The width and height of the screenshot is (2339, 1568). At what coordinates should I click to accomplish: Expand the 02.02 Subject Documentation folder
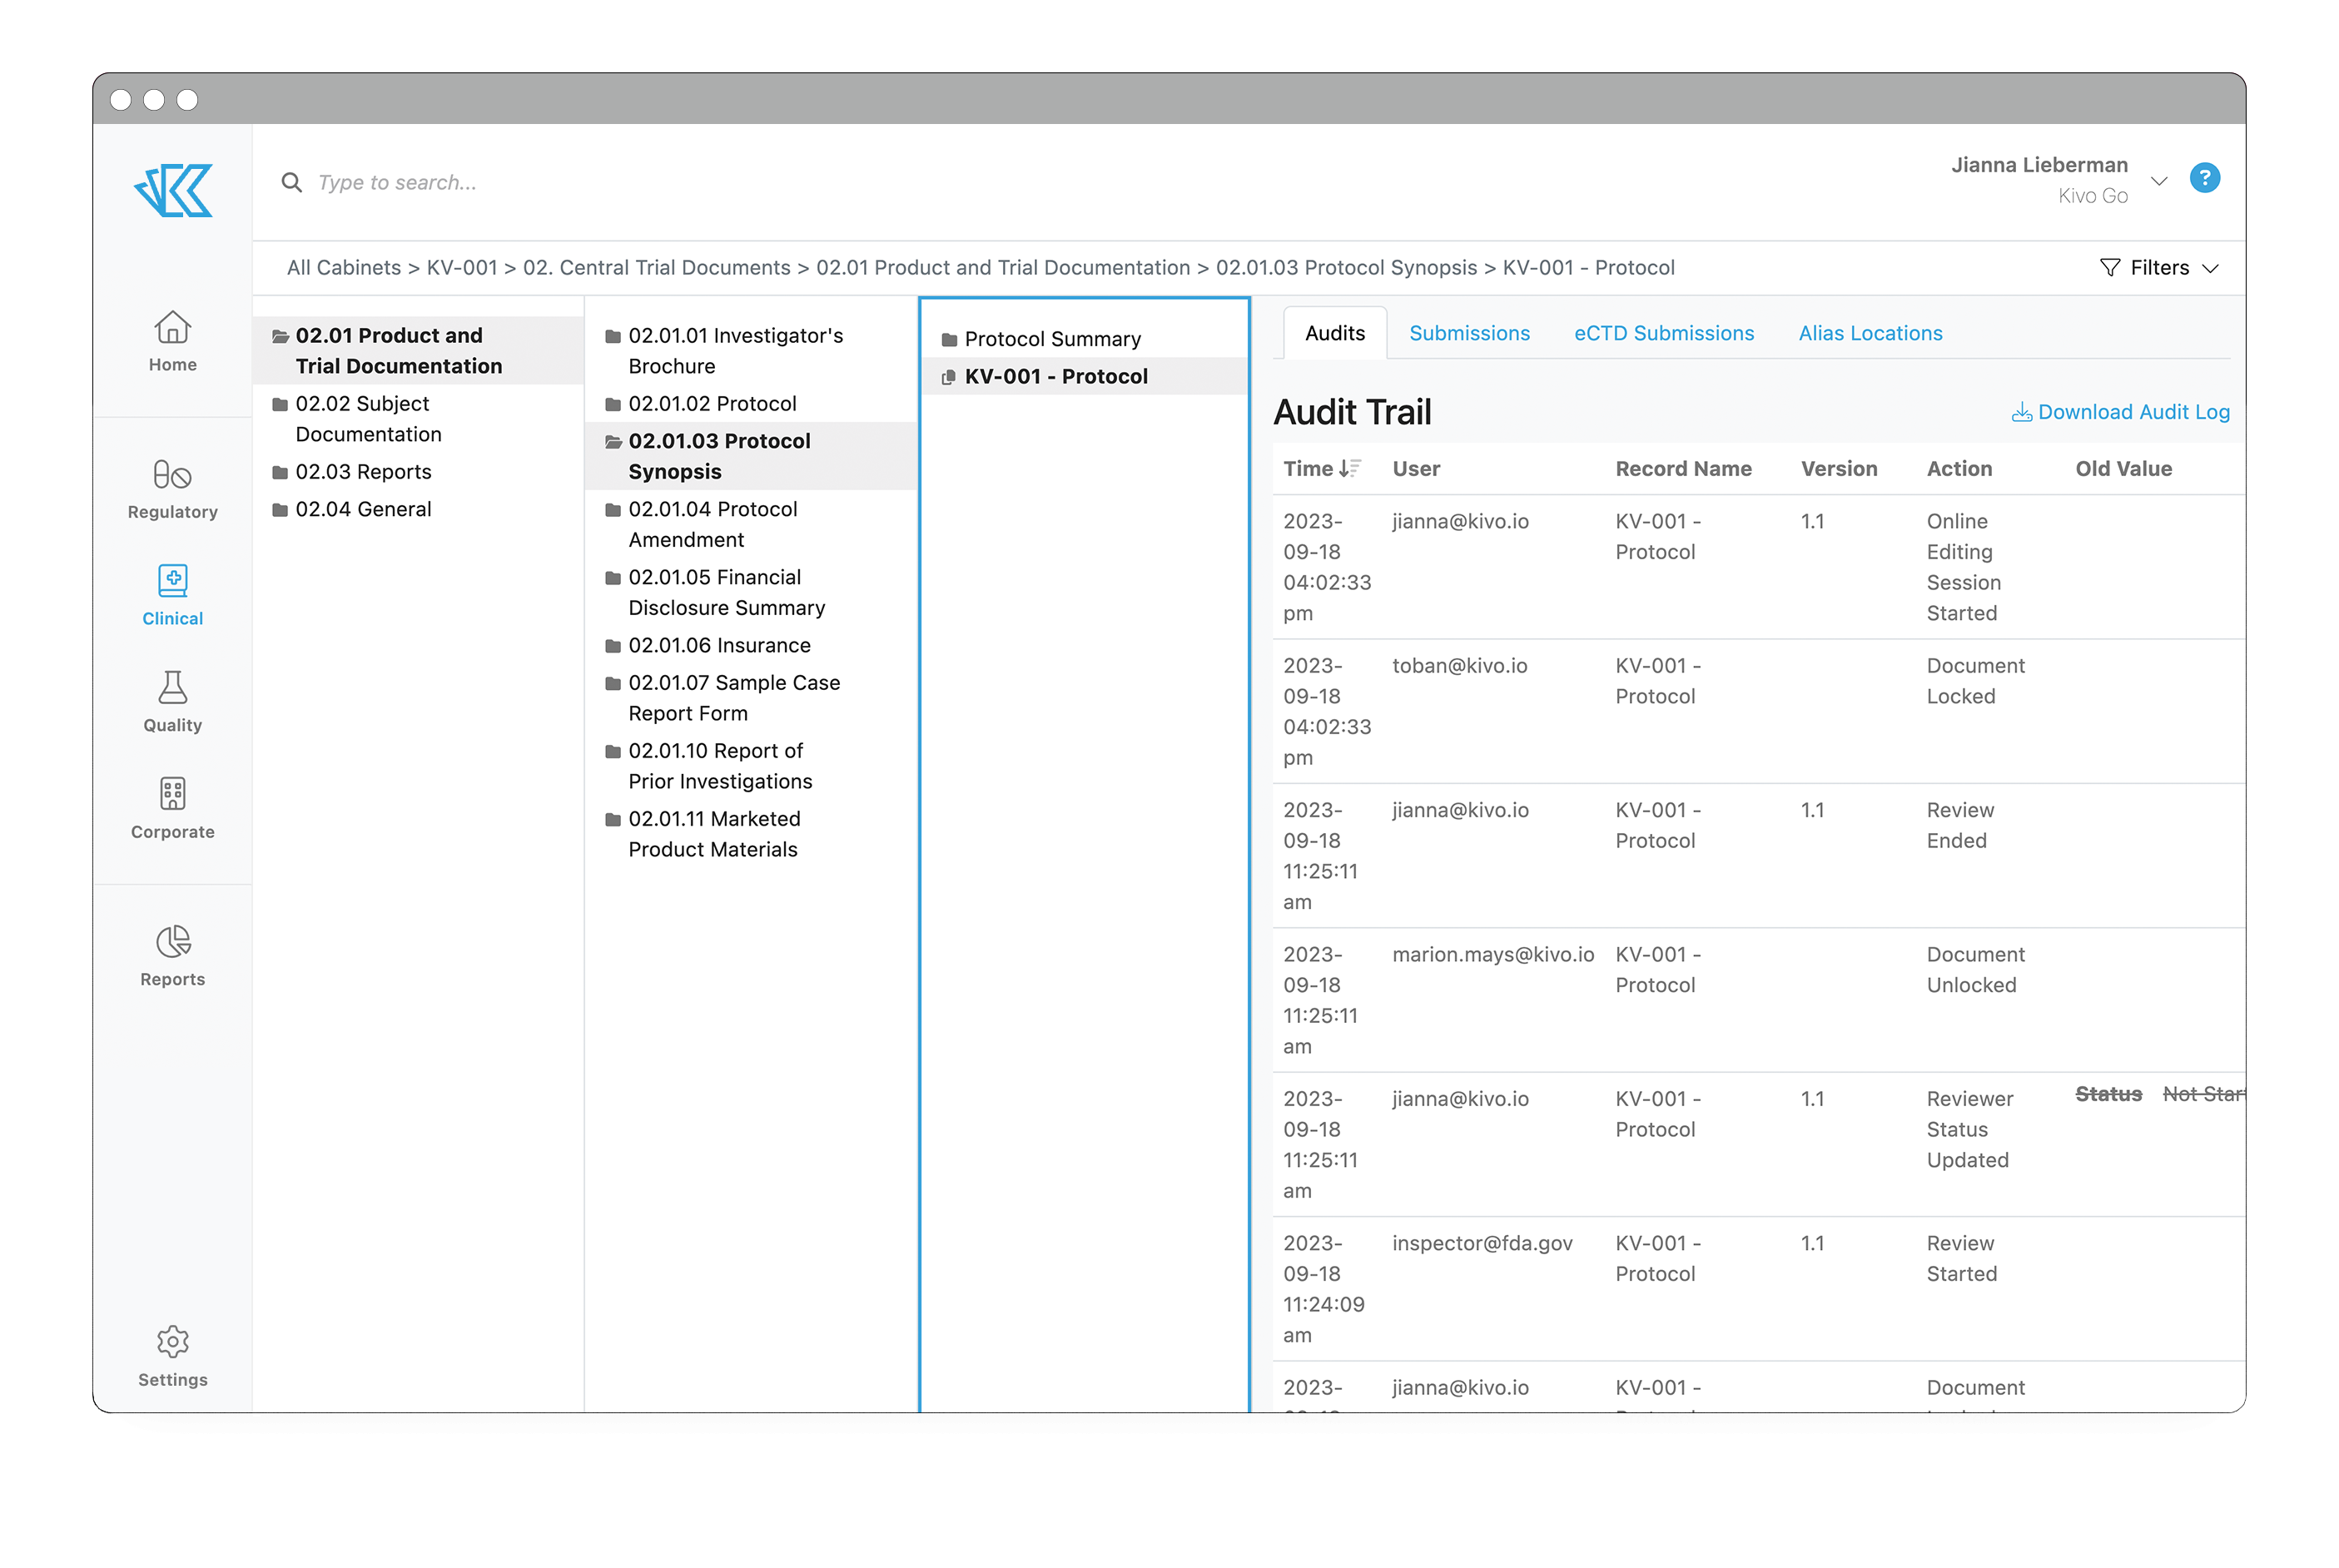tap(367, 418)
